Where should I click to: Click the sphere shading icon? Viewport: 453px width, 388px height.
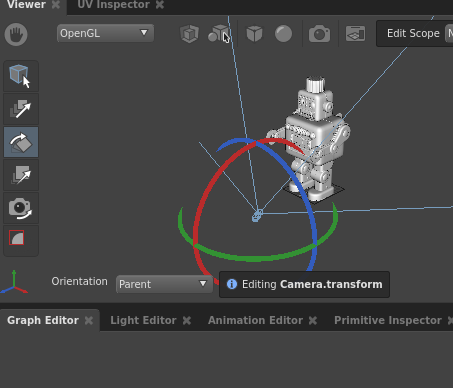[x=283, y=34]
